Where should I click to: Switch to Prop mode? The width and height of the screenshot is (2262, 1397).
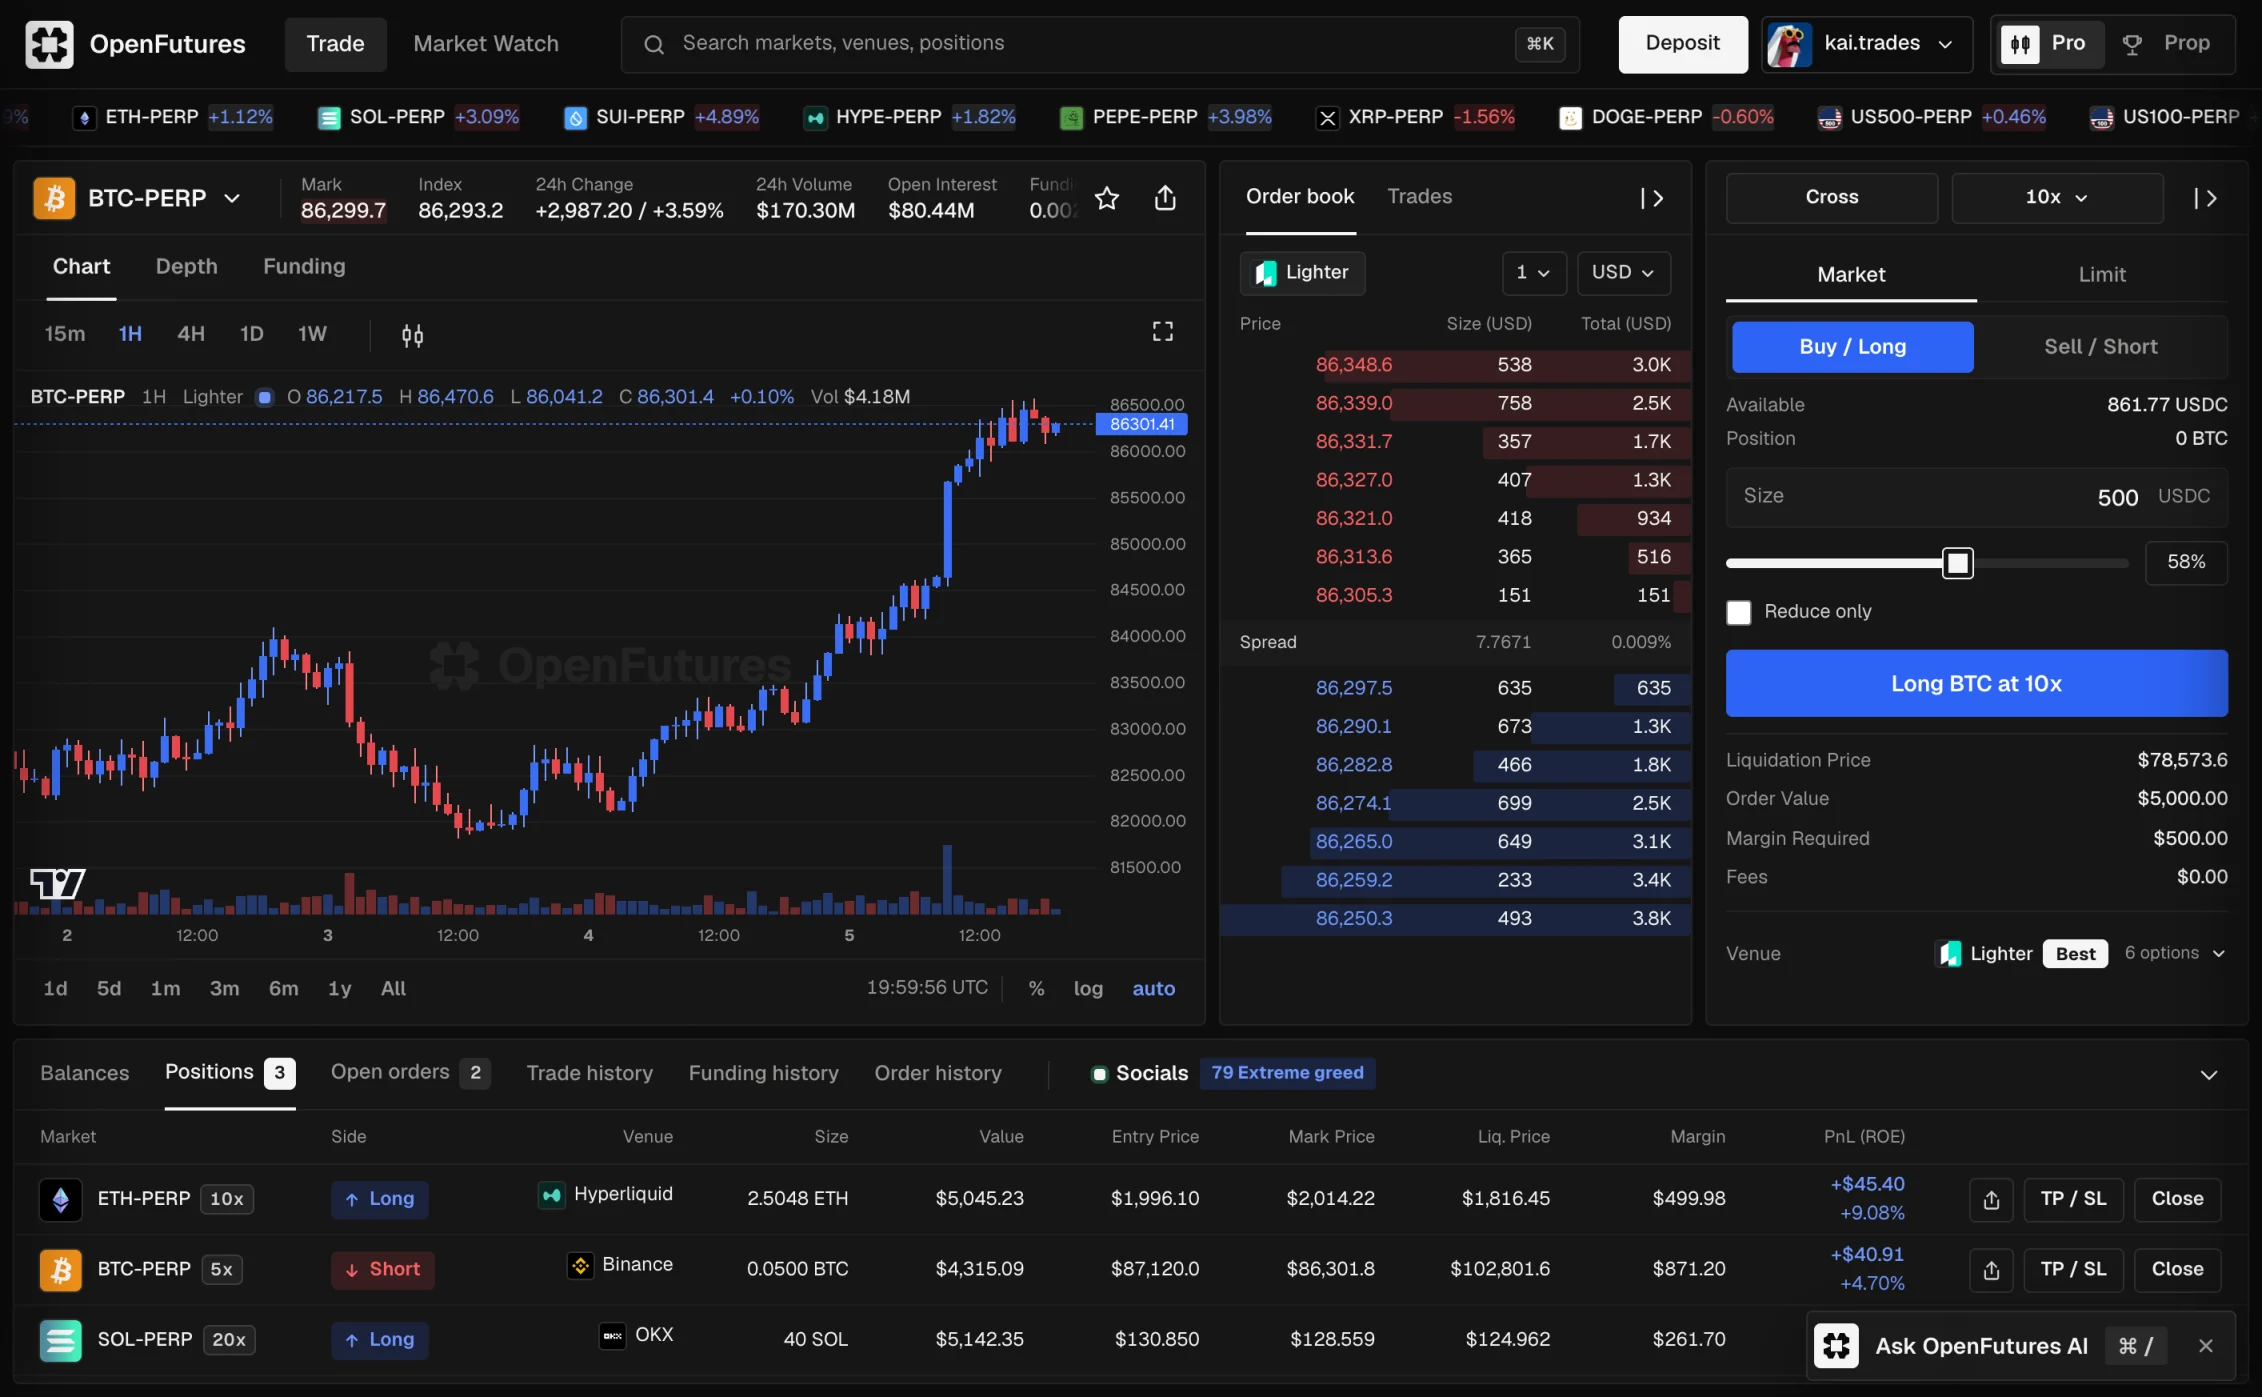[2167, 44]
